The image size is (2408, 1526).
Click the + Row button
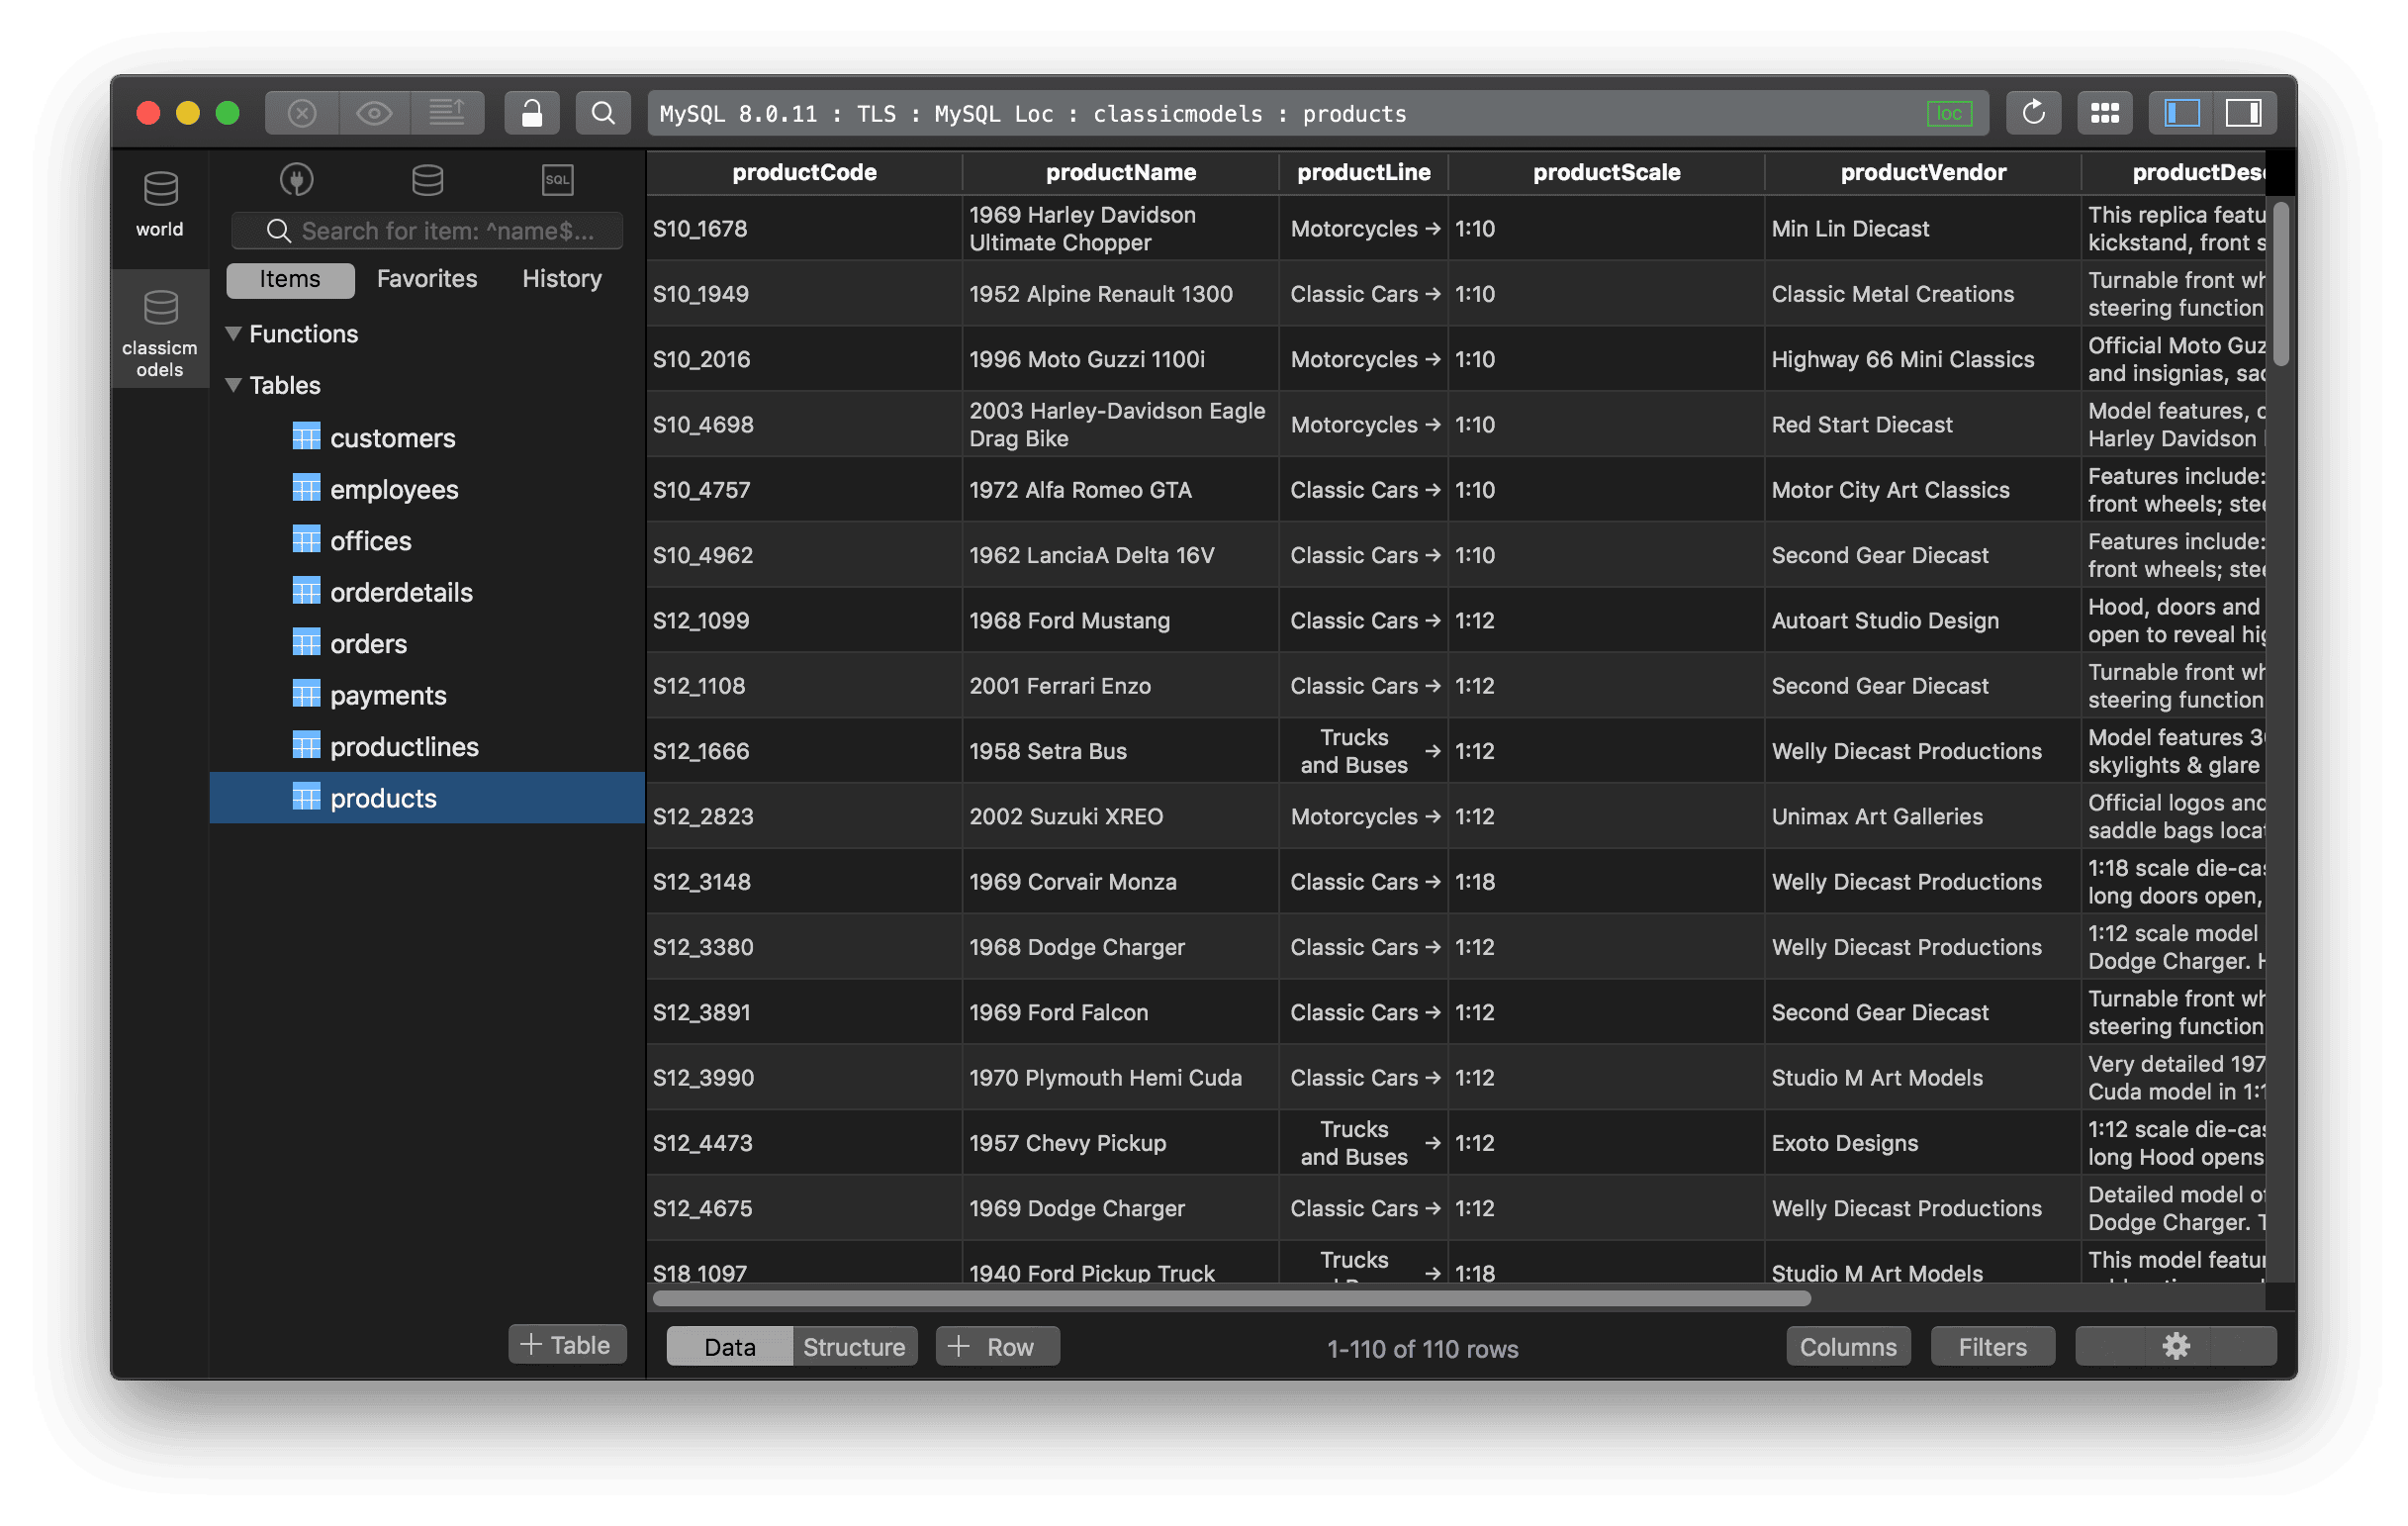pyautogui.click(x=997, y=1347)
